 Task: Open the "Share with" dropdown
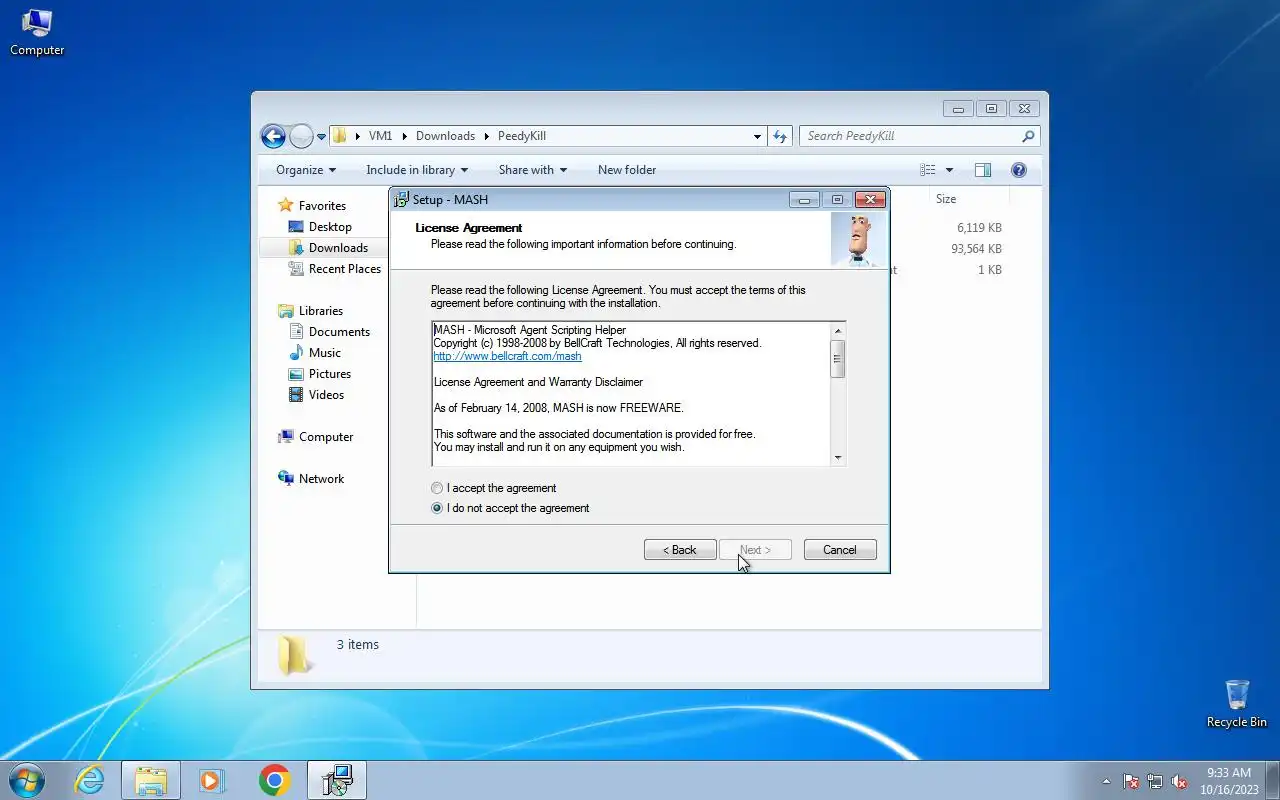[533, 170]
